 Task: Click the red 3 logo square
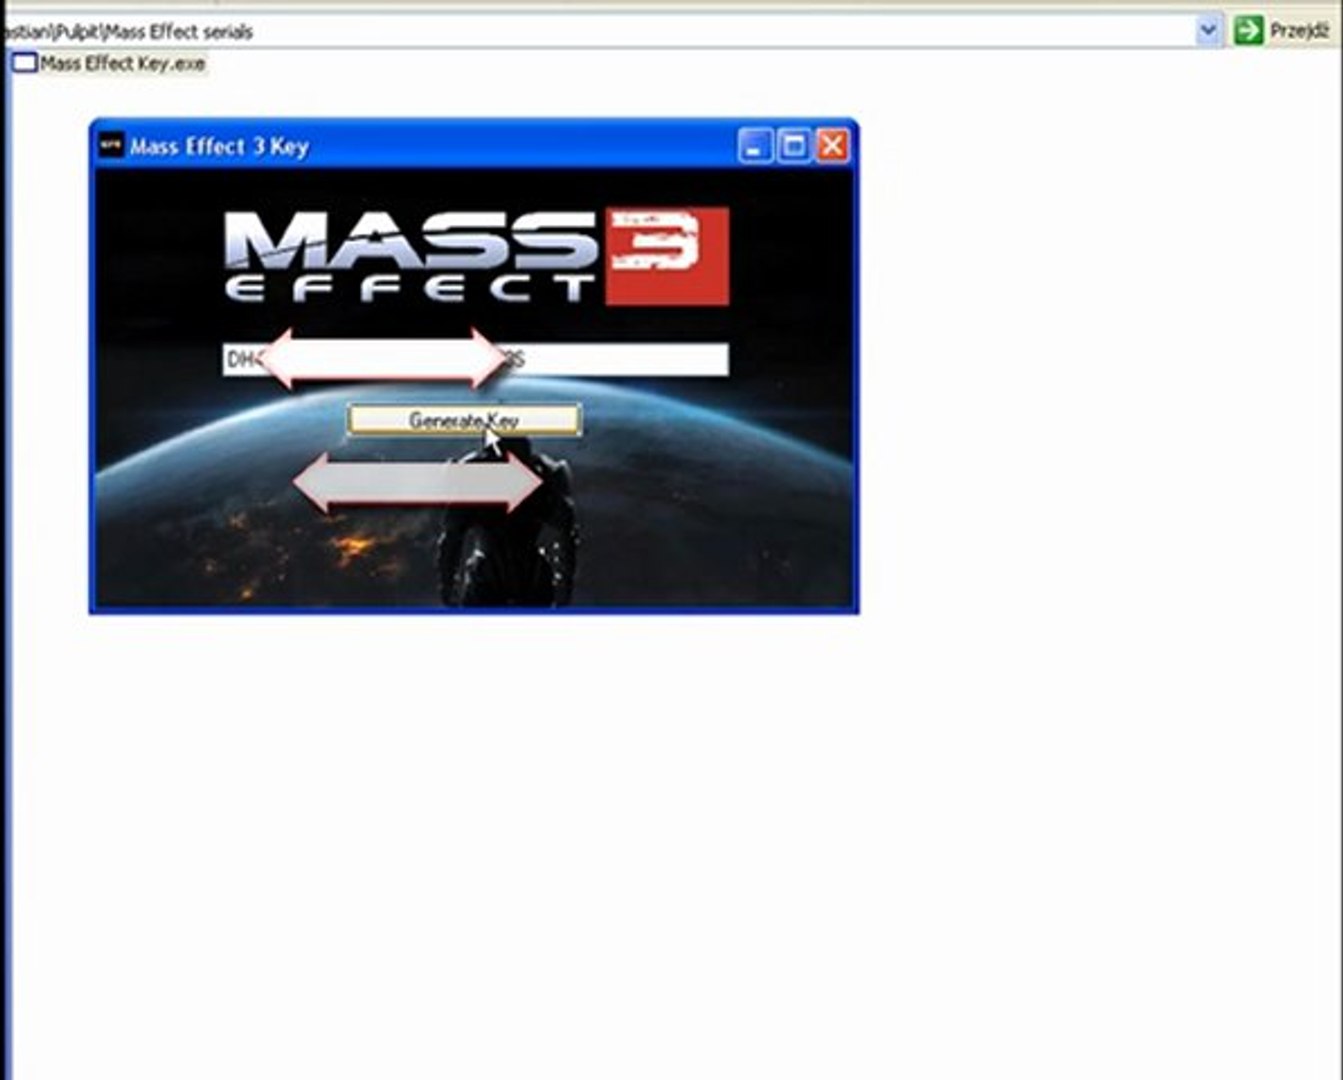coord(668,256)
